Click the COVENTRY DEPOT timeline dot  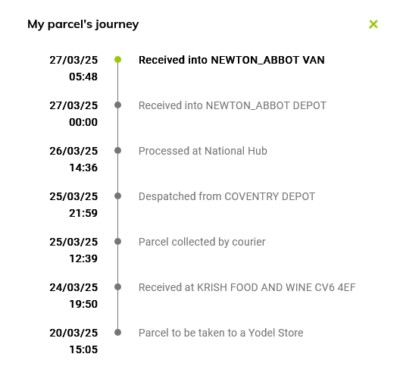point(118,196)
